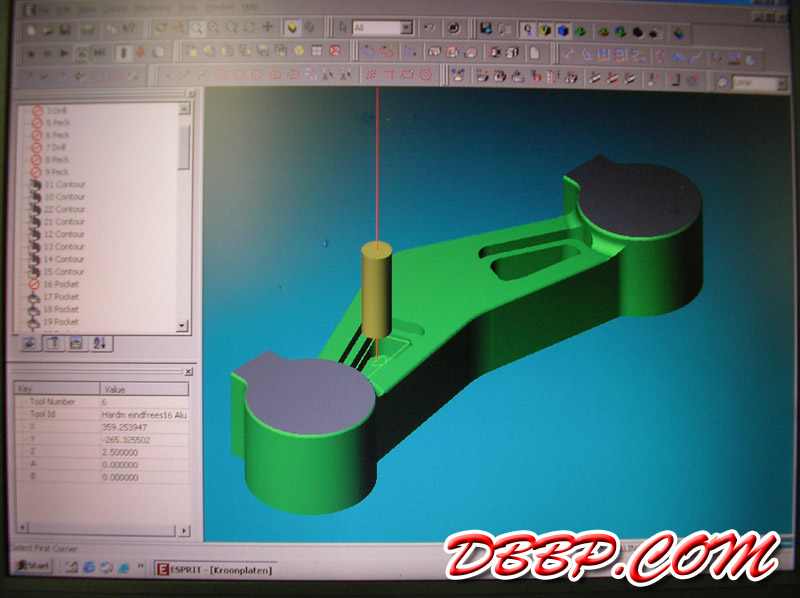Toggle suppressed icon of 3 Drill operation

[37, 110]
